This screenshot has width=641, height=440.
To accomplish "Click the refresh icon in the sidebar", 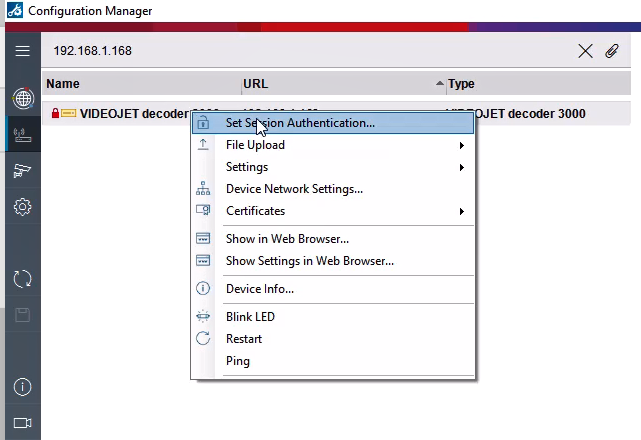I will tap(21, 279).
